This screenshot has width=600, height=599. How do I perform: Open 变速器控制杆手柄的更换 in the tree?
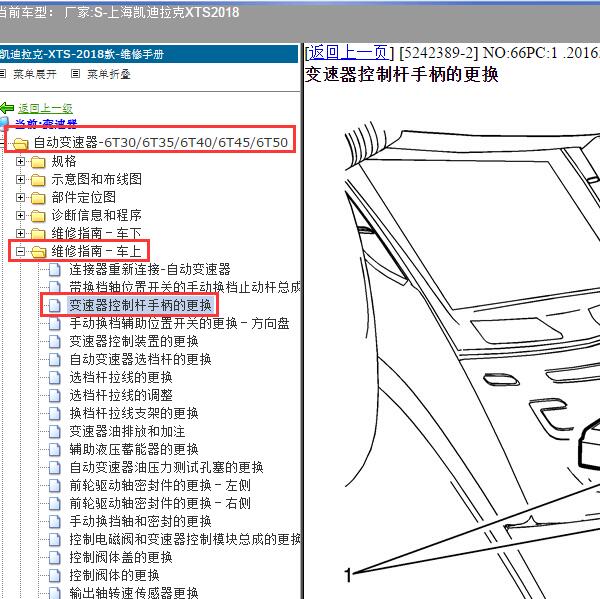140,305
